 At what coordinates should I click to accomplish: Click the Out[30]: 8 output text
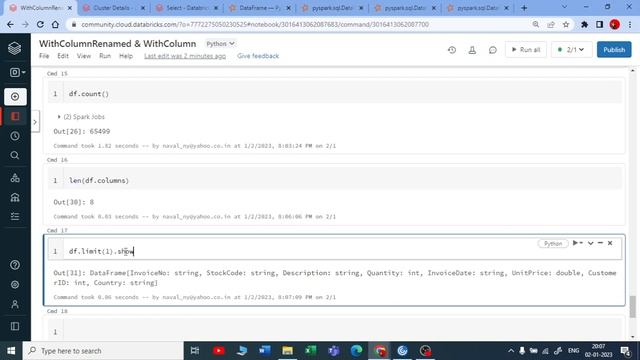(x=73, y=202)
